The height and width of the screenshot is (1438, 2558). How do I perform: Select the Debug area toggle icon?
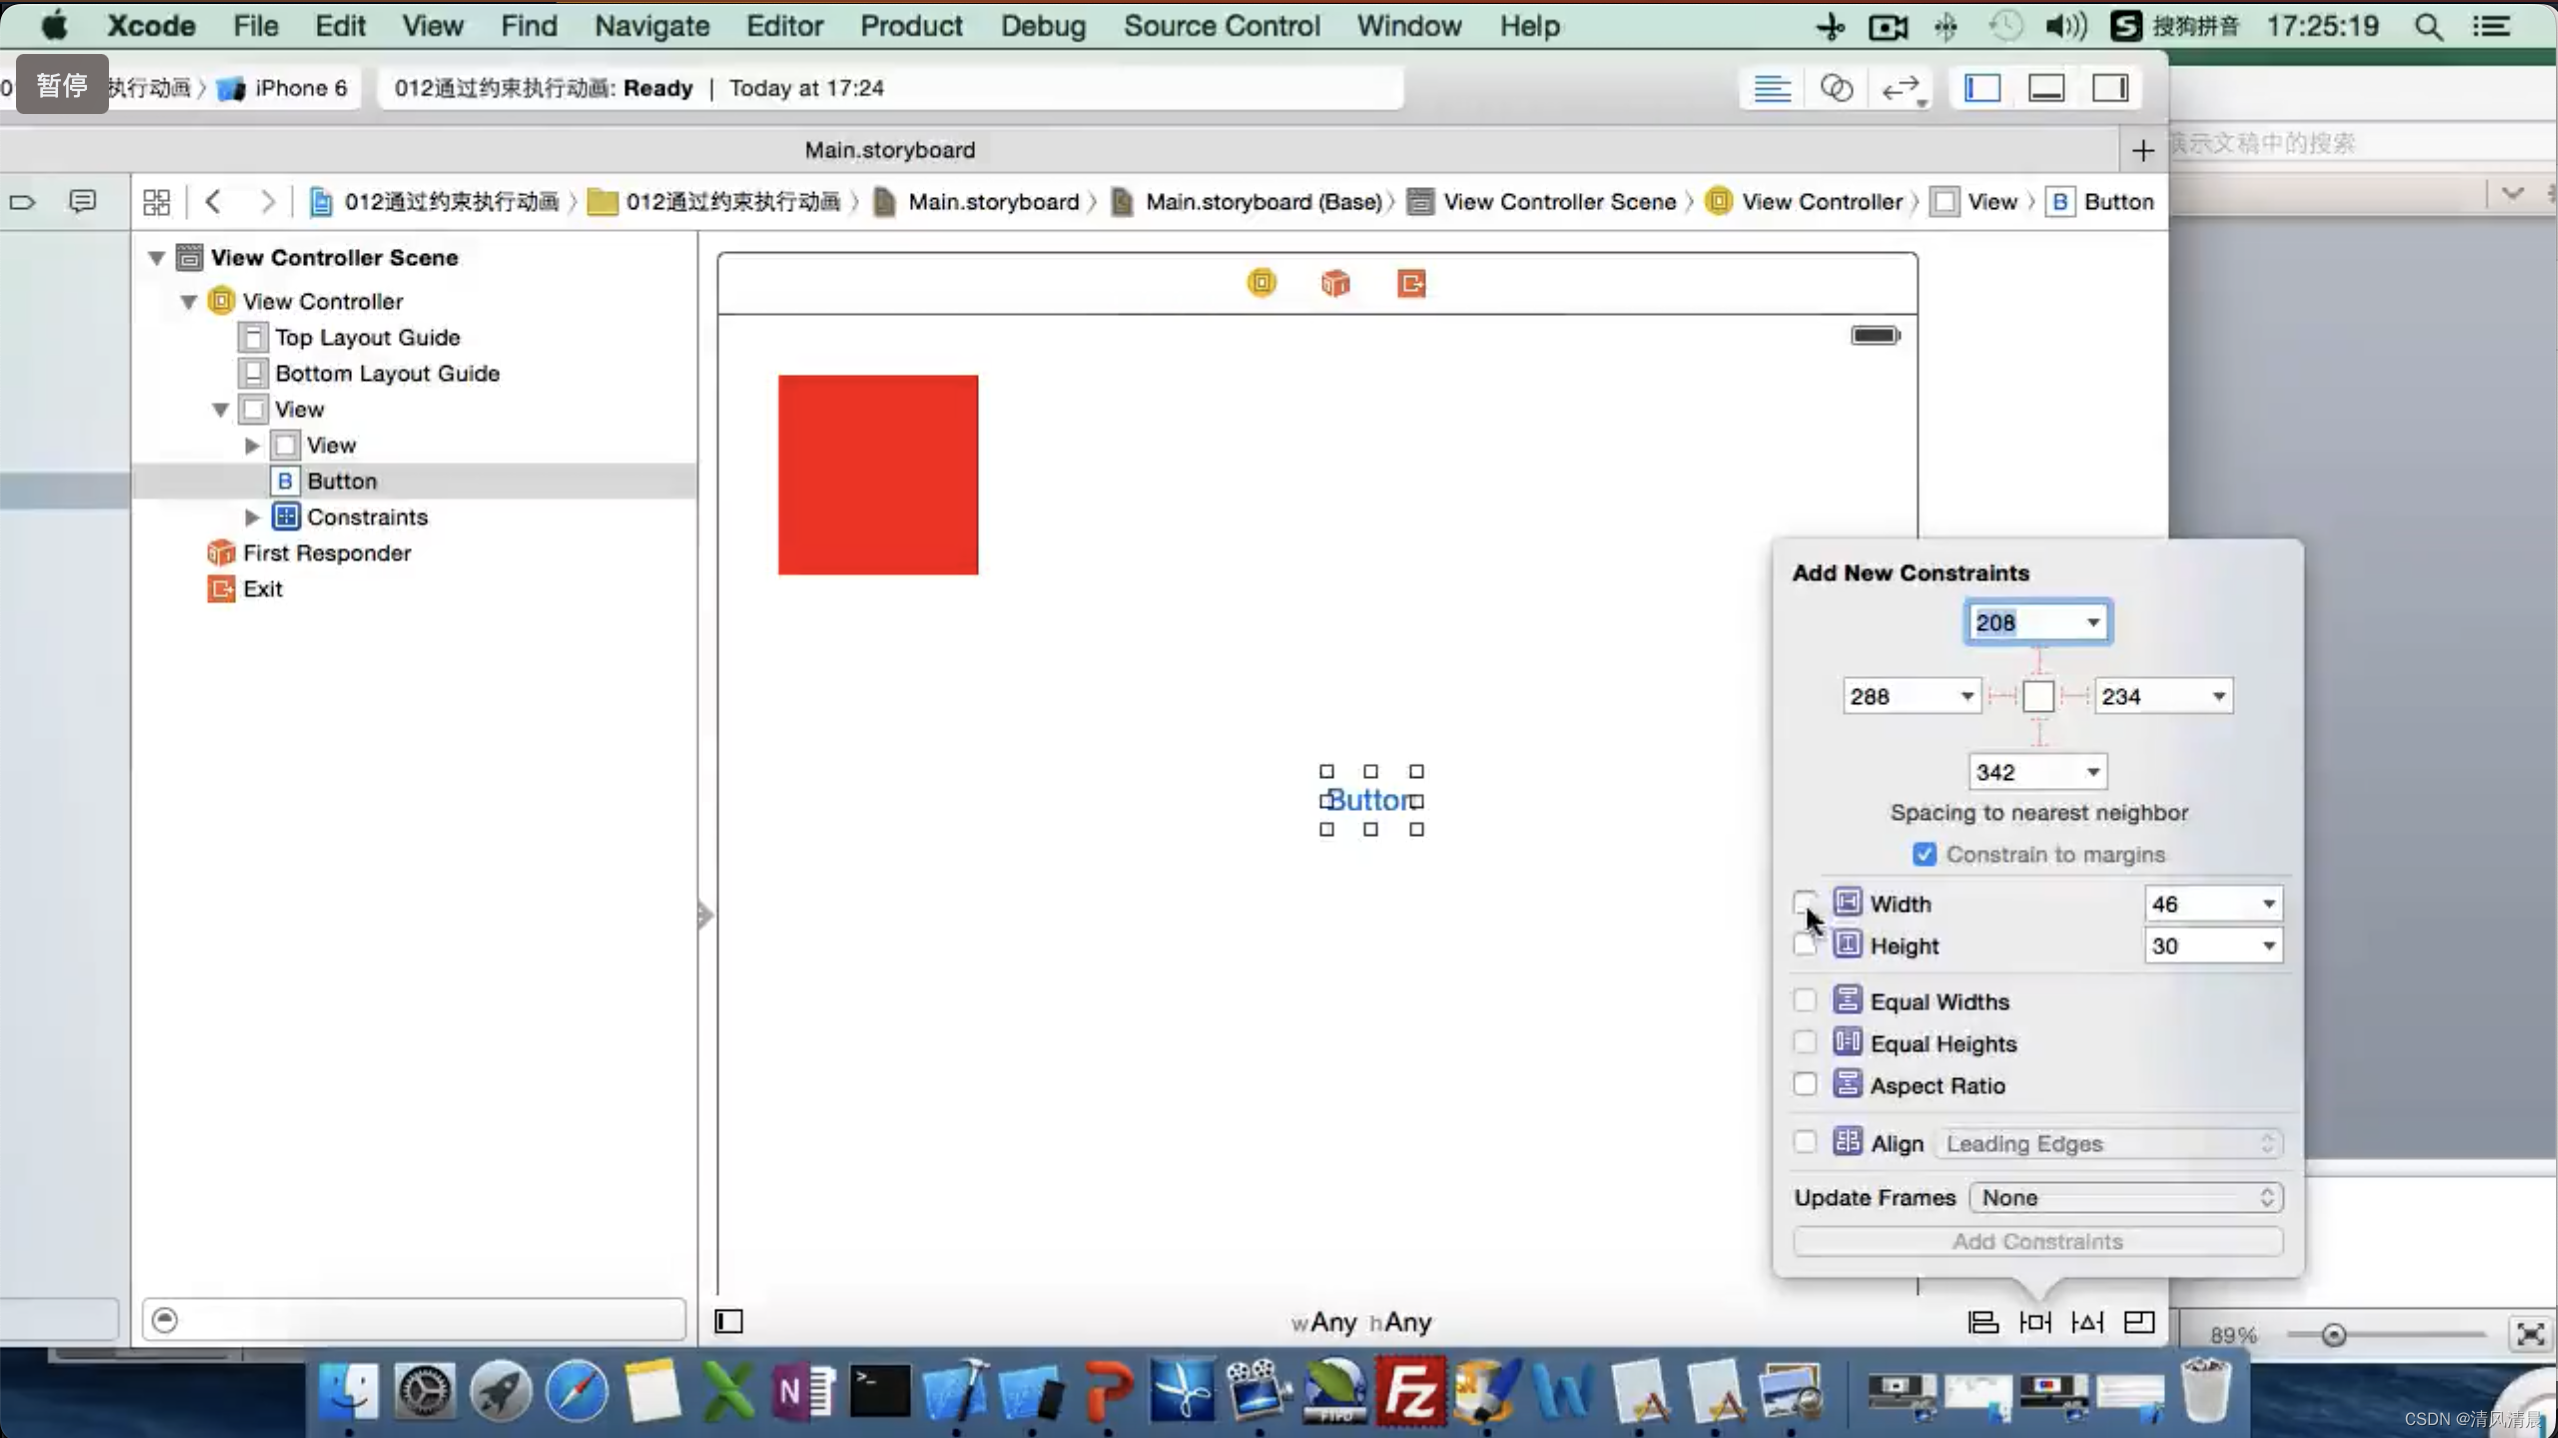coord(2045,88)
